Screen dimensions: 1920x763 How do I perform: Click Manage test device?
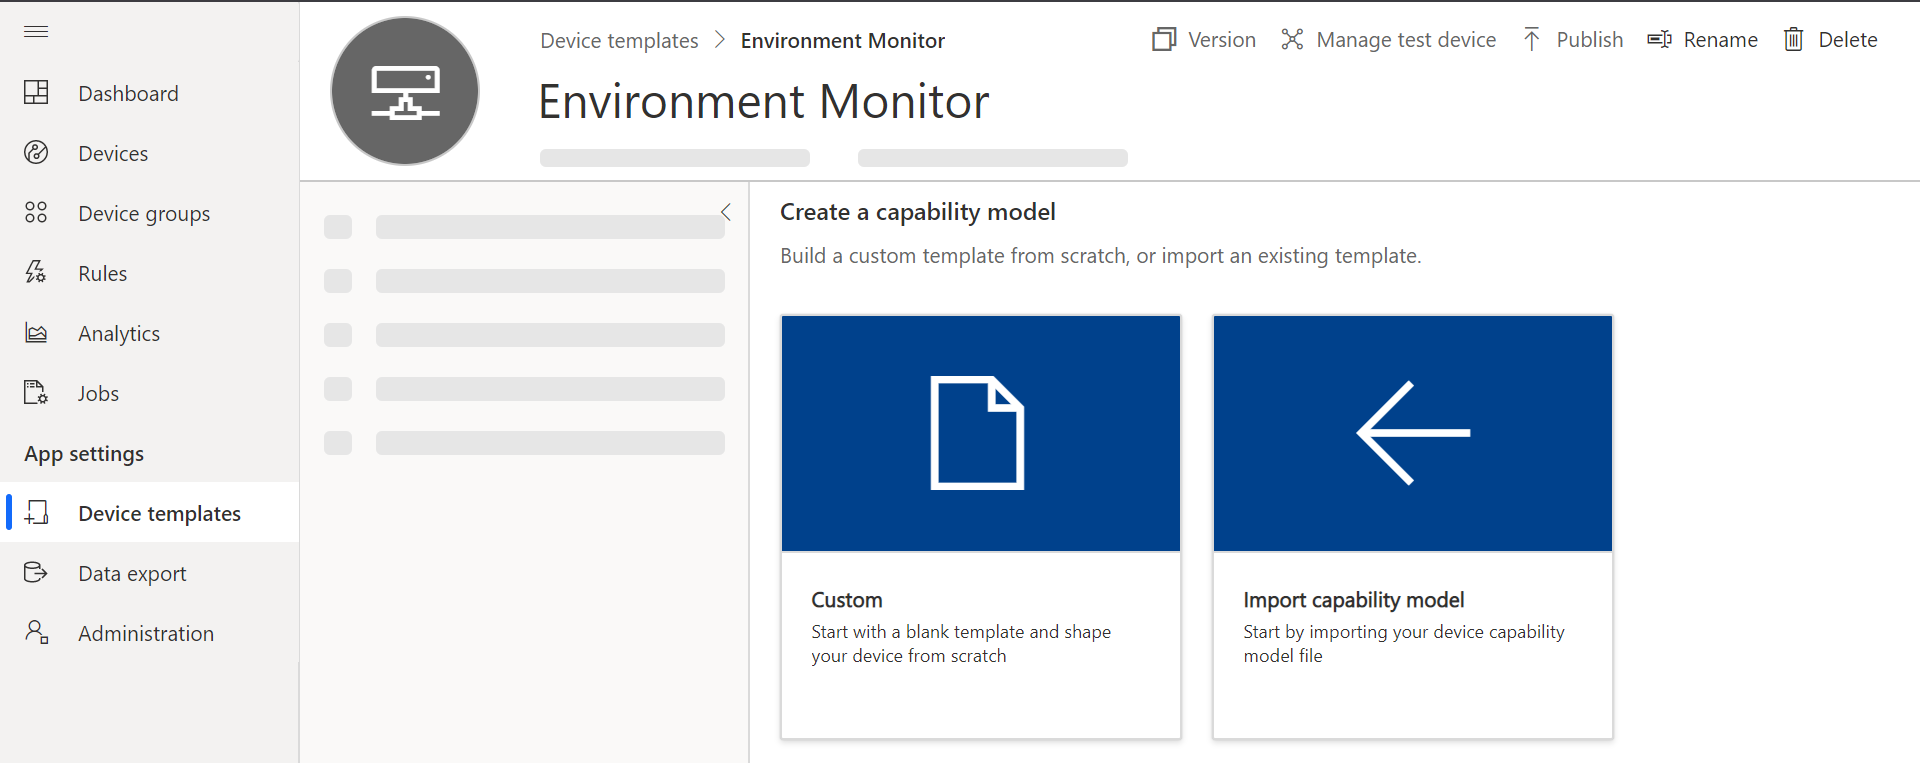1389,40
